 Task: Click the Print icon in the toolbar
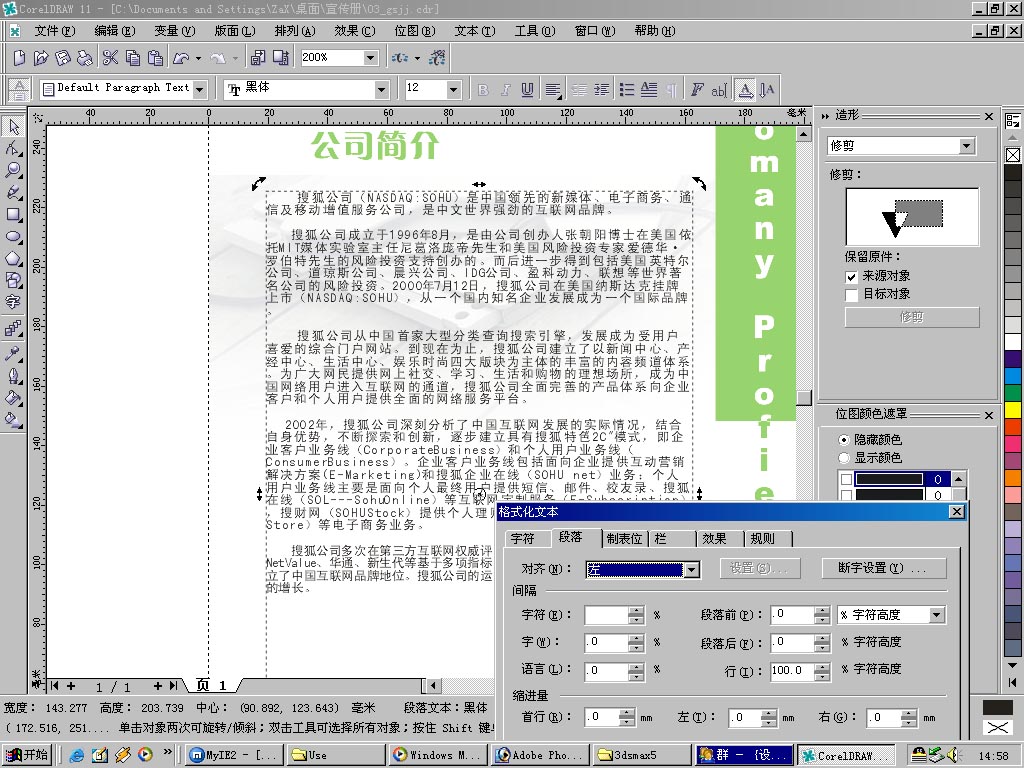click(x=85, y=58)
